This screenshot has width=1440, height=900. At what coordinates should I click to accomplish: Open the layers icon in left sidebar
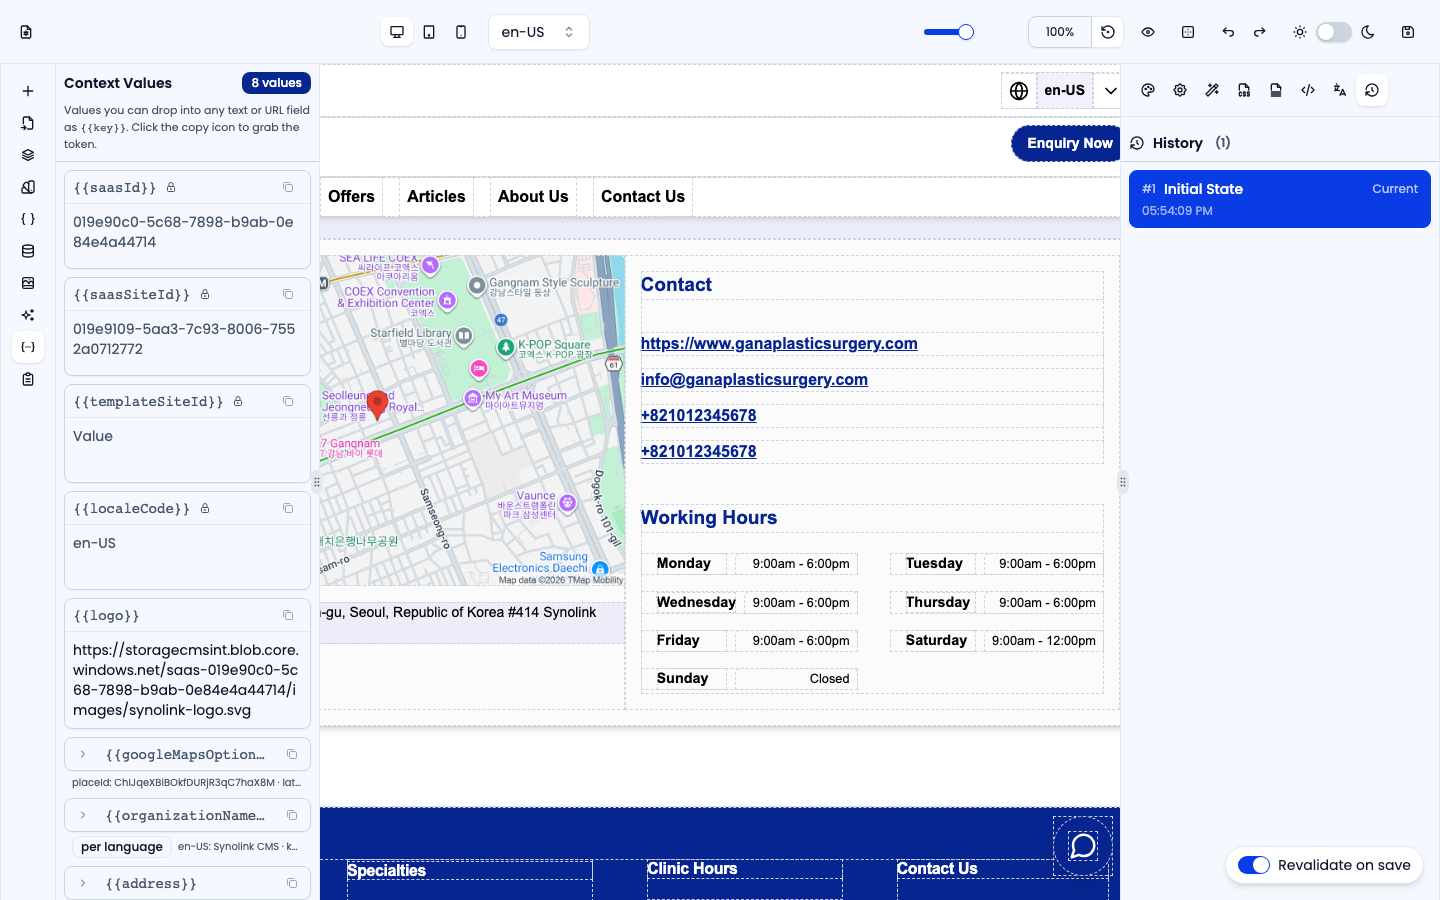(x=28, y=155)
